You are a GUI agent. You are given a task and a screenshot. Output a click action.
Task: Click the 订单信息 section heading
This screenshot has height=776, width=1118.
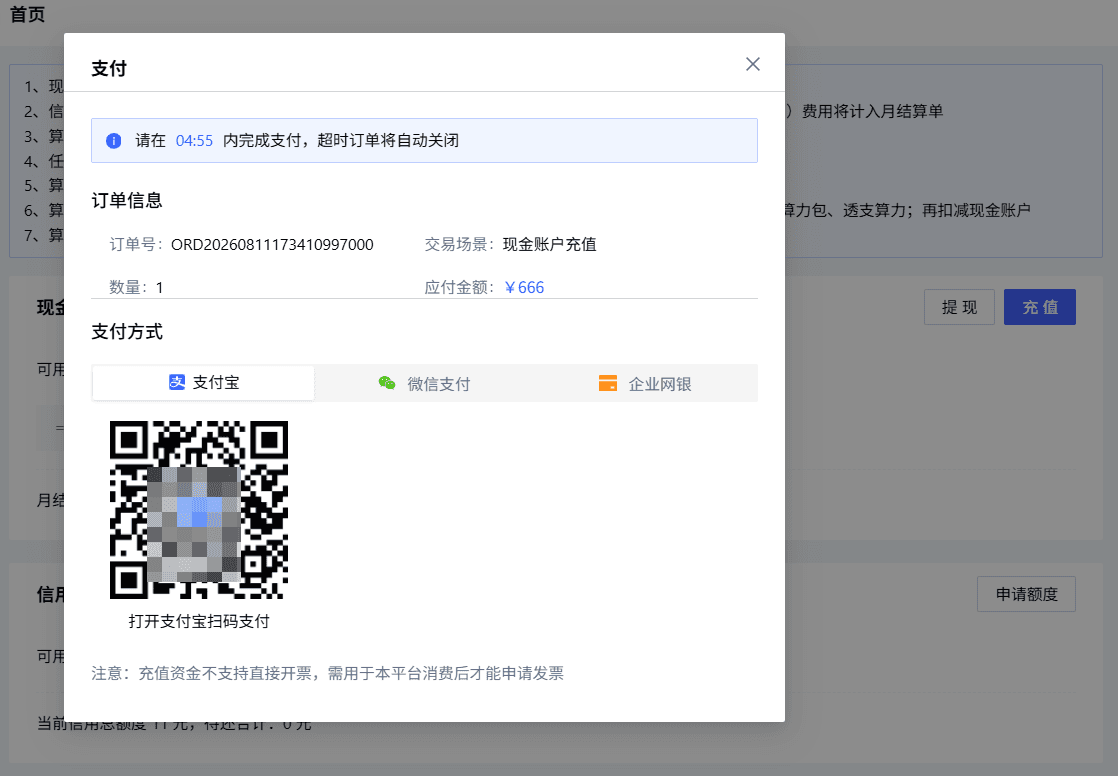(127, 200)
